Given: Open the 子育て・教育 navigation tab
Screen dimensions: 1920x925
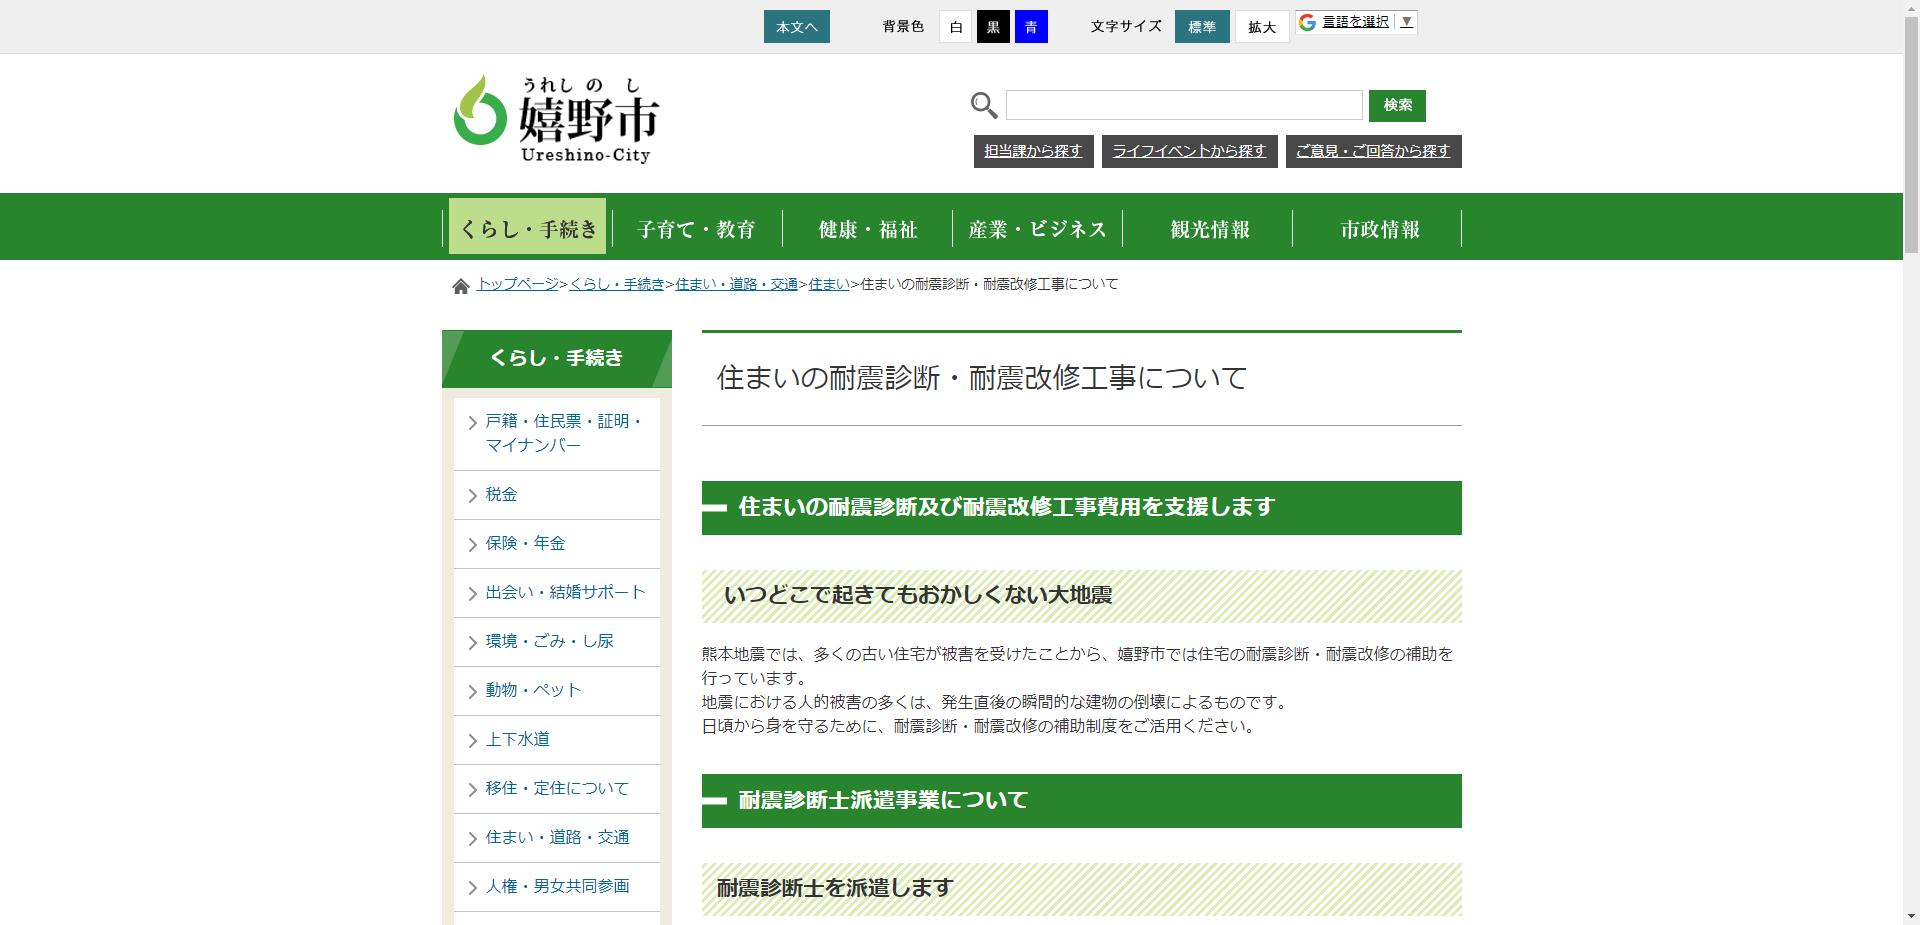Looking at the screenshot, I should [x=696, y=228].
